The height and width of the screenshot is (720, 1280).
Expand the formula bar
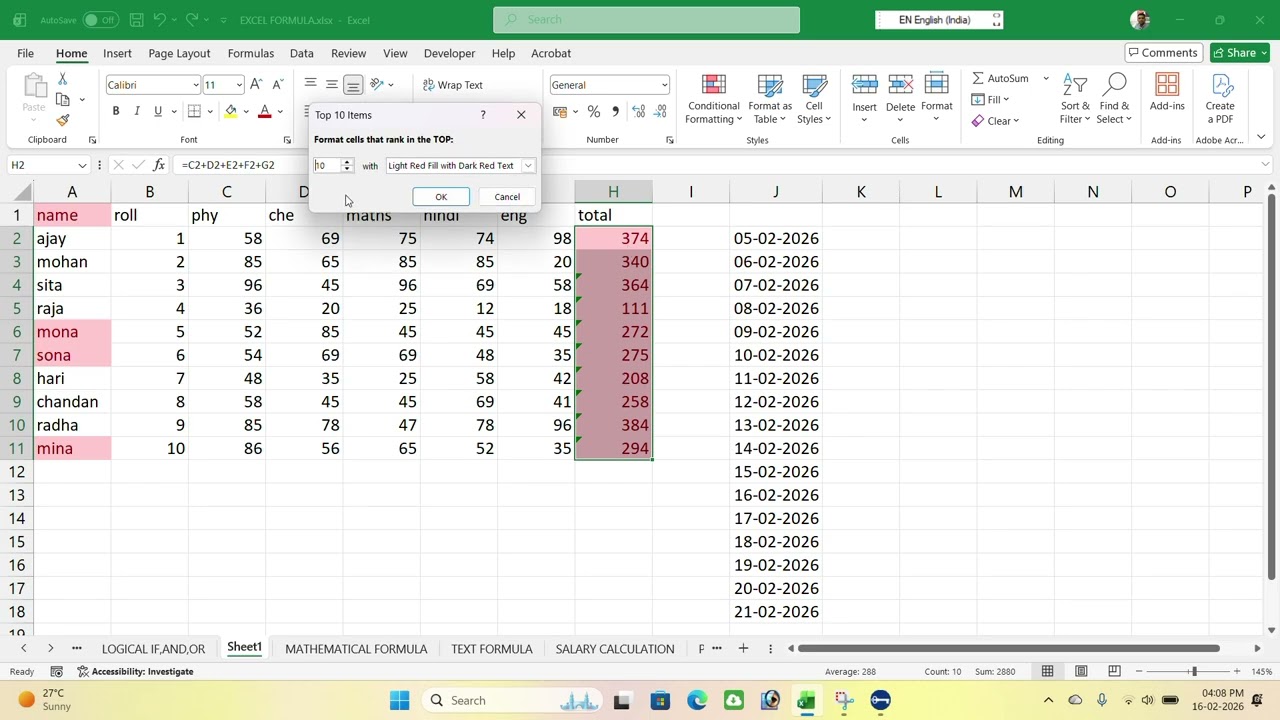[1267, 164]
